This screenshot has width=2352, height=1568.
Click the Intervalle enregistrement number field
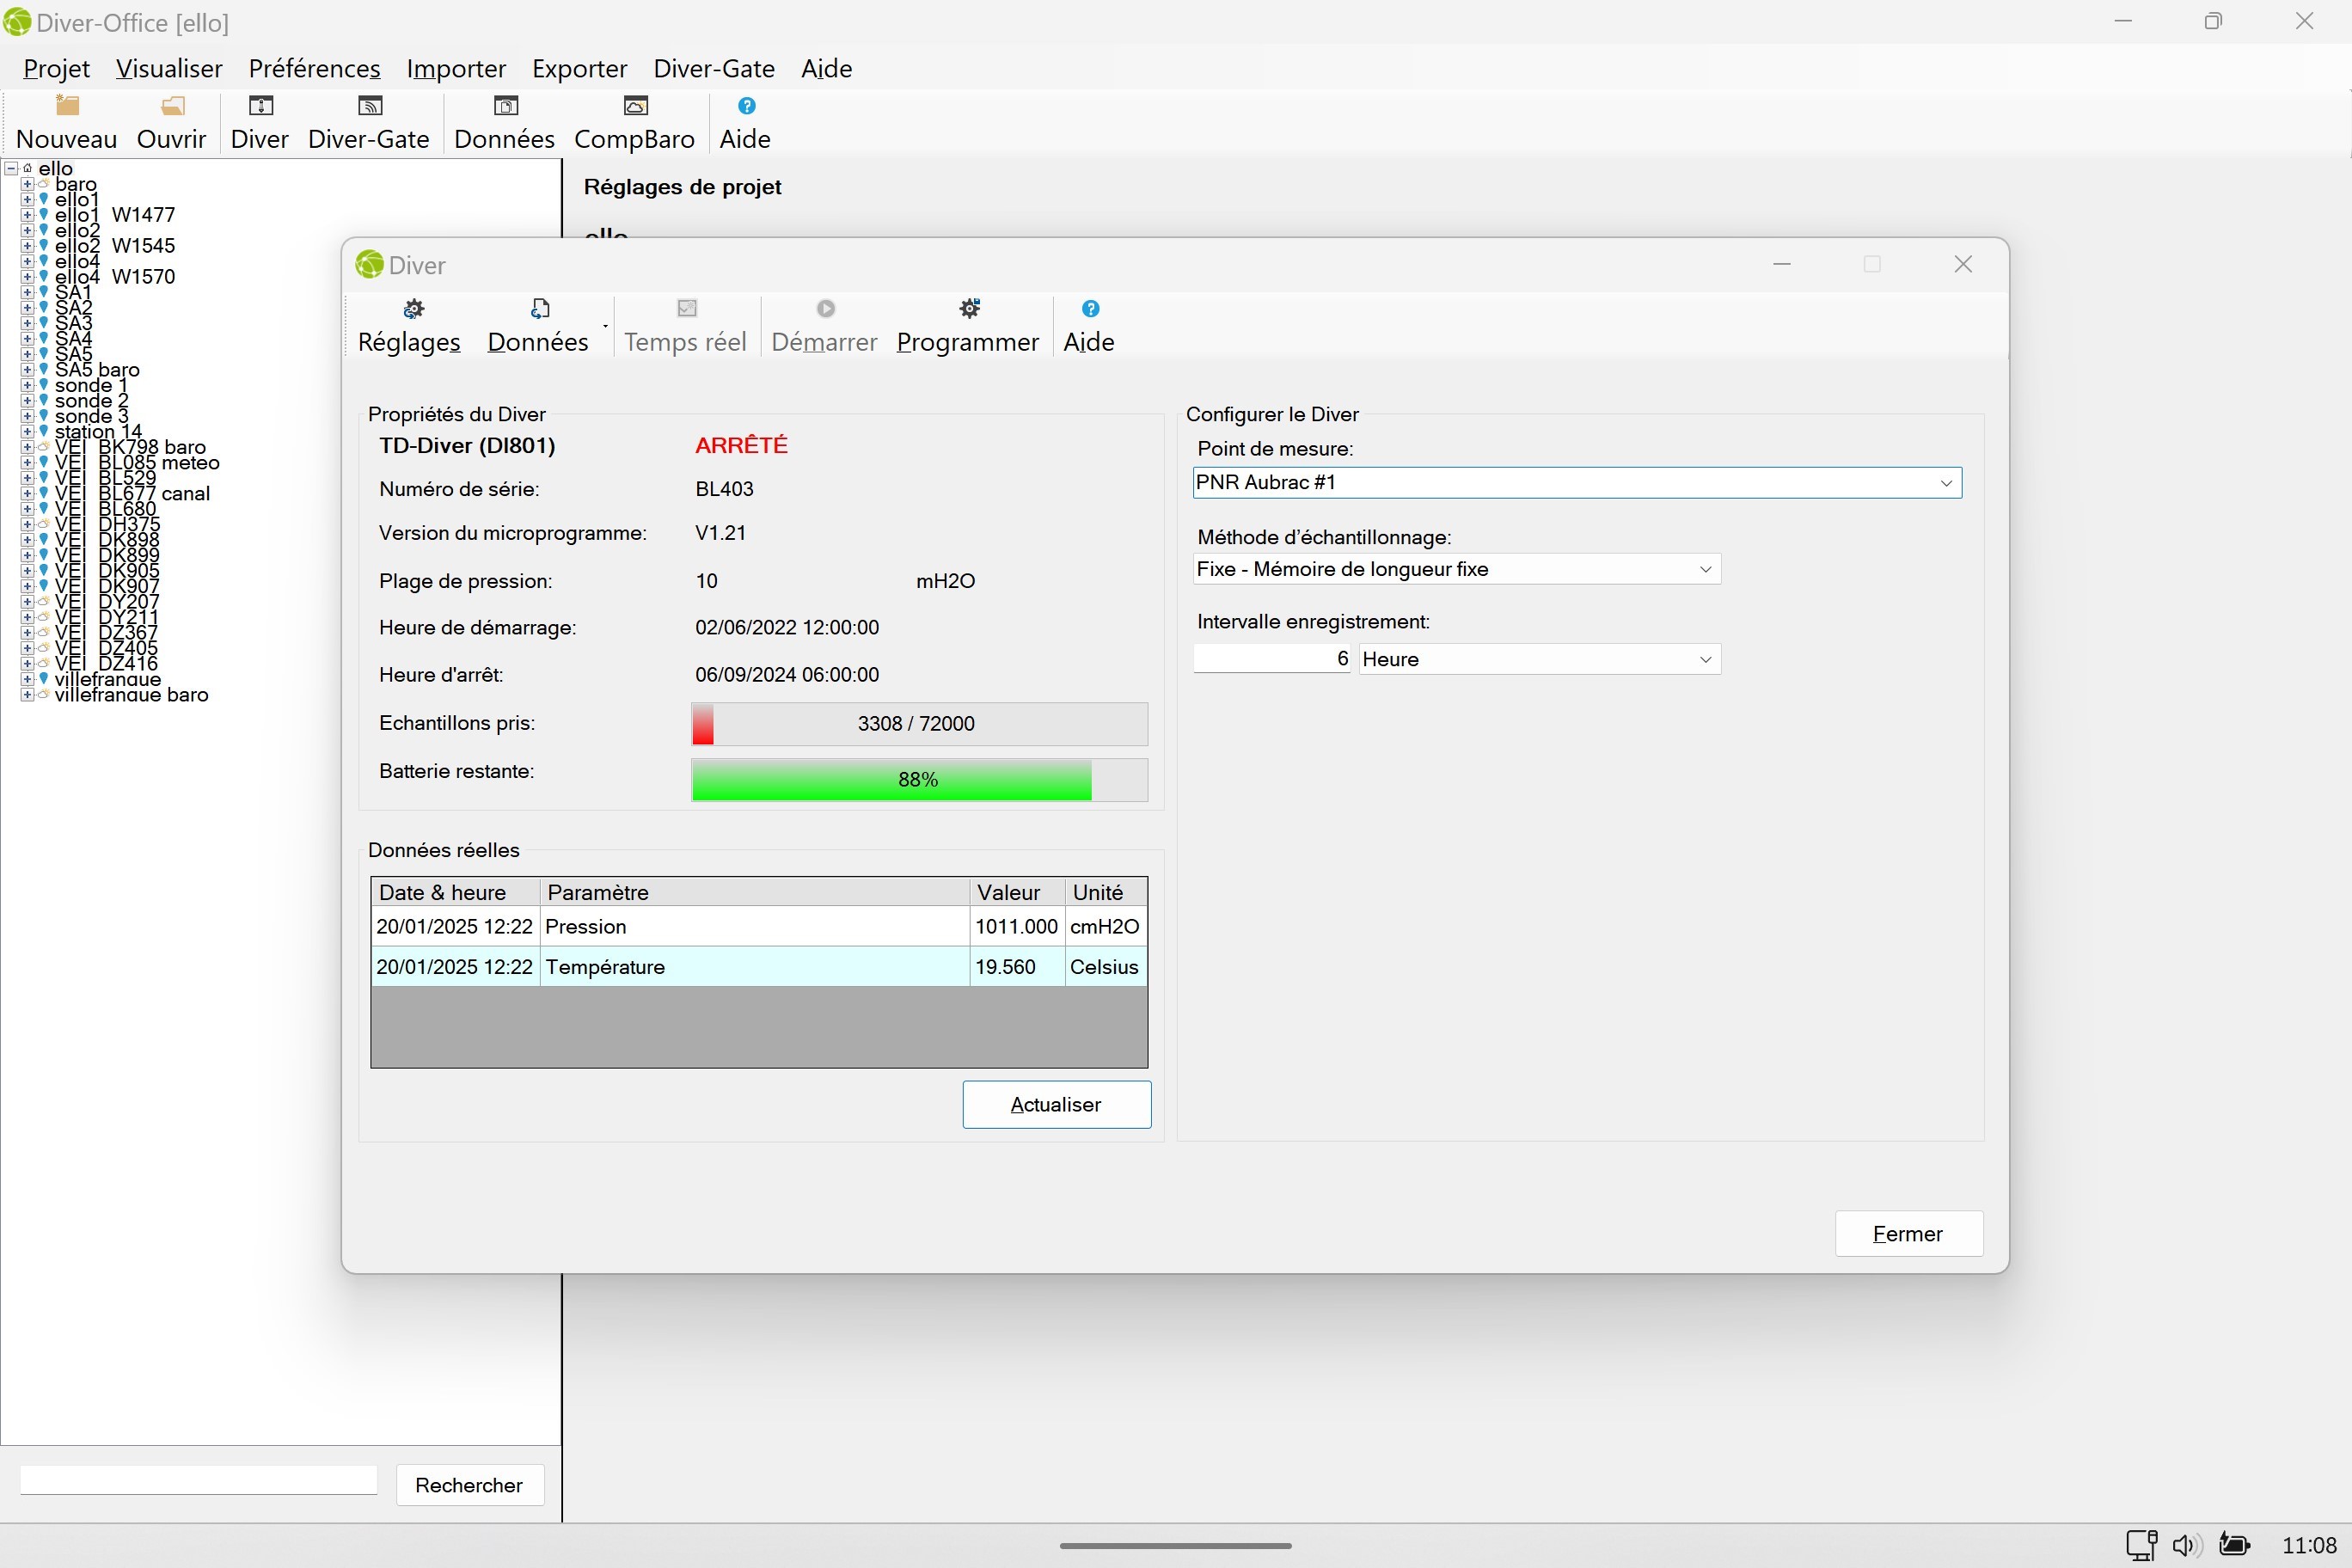tap(1272, 659)
